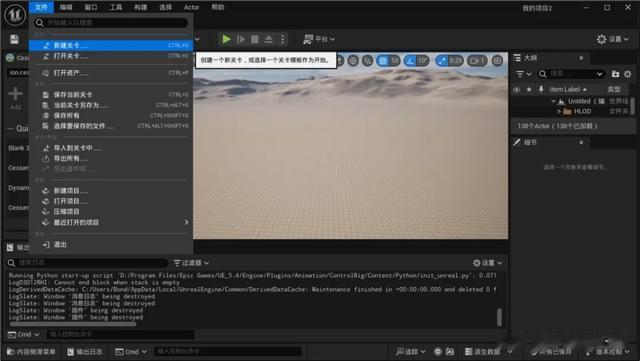
Task: Toggle viewport grid snapping icon
Action: [383, 61]
